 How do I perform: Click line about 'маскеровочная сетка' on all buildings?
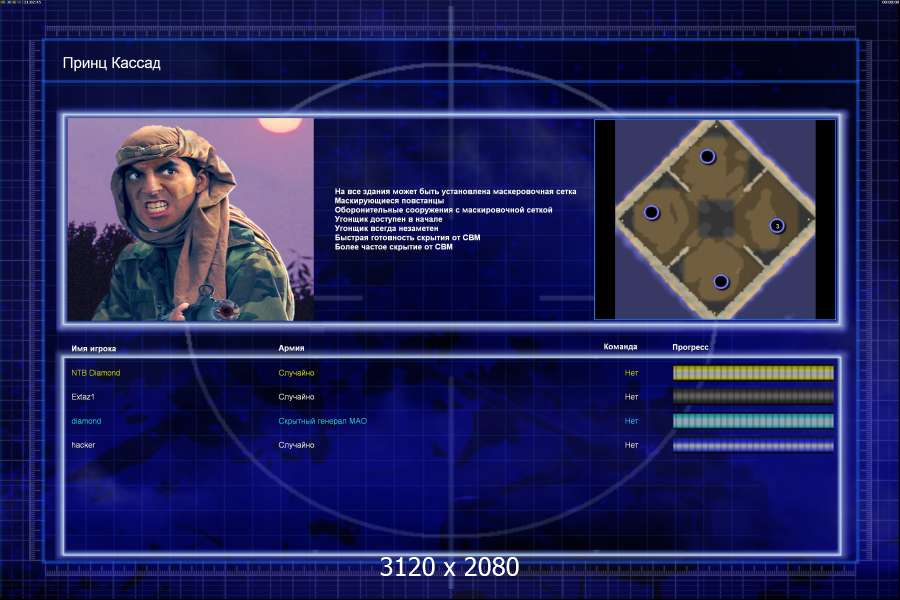coord(456,192)
